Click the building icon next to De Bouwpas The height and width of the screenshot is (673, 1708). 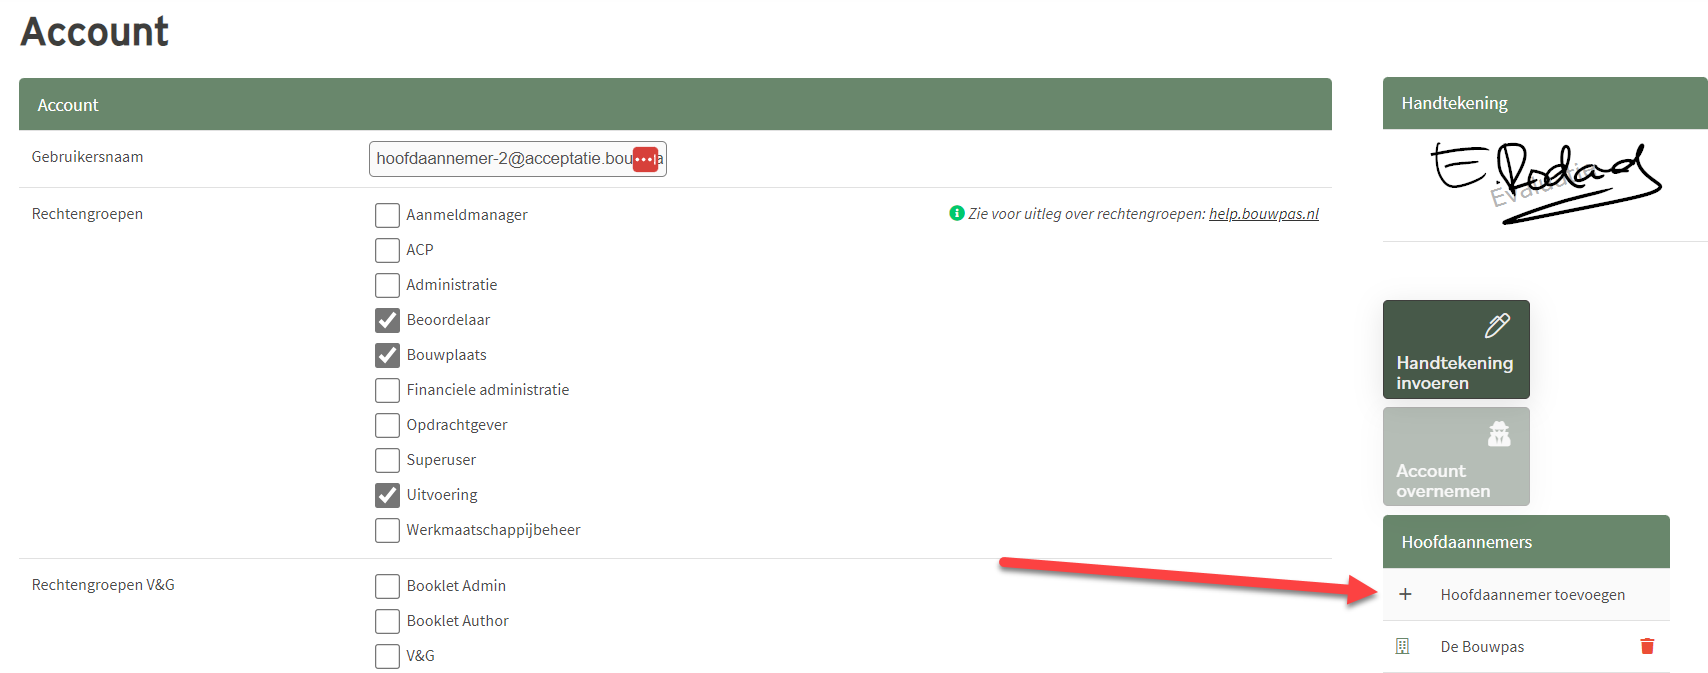click(1402, 647)
